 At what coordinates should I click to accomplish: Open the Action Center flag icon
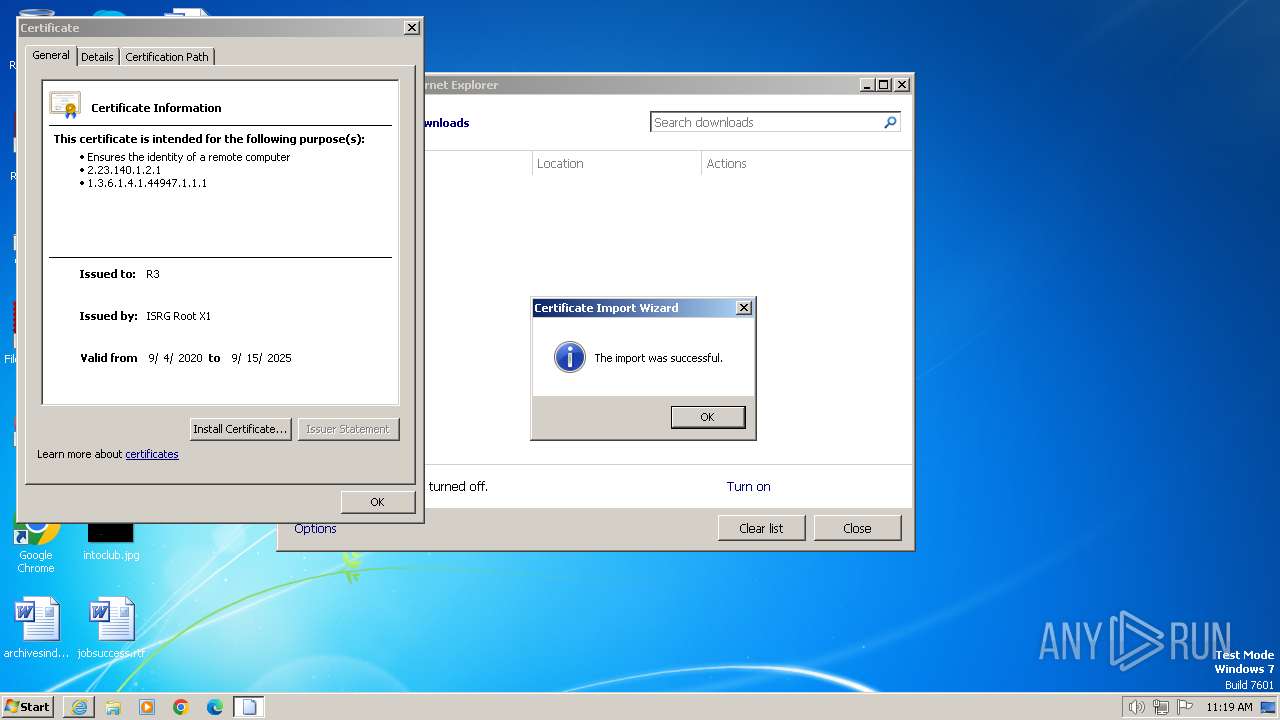click(x=1184, y=707)
